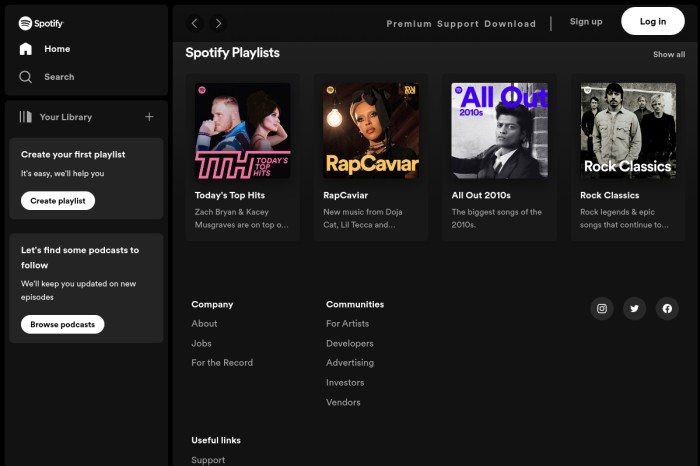700x466 pixels.
Task: Open Spotify's Twitter page icon
Action: pos(634,308)
